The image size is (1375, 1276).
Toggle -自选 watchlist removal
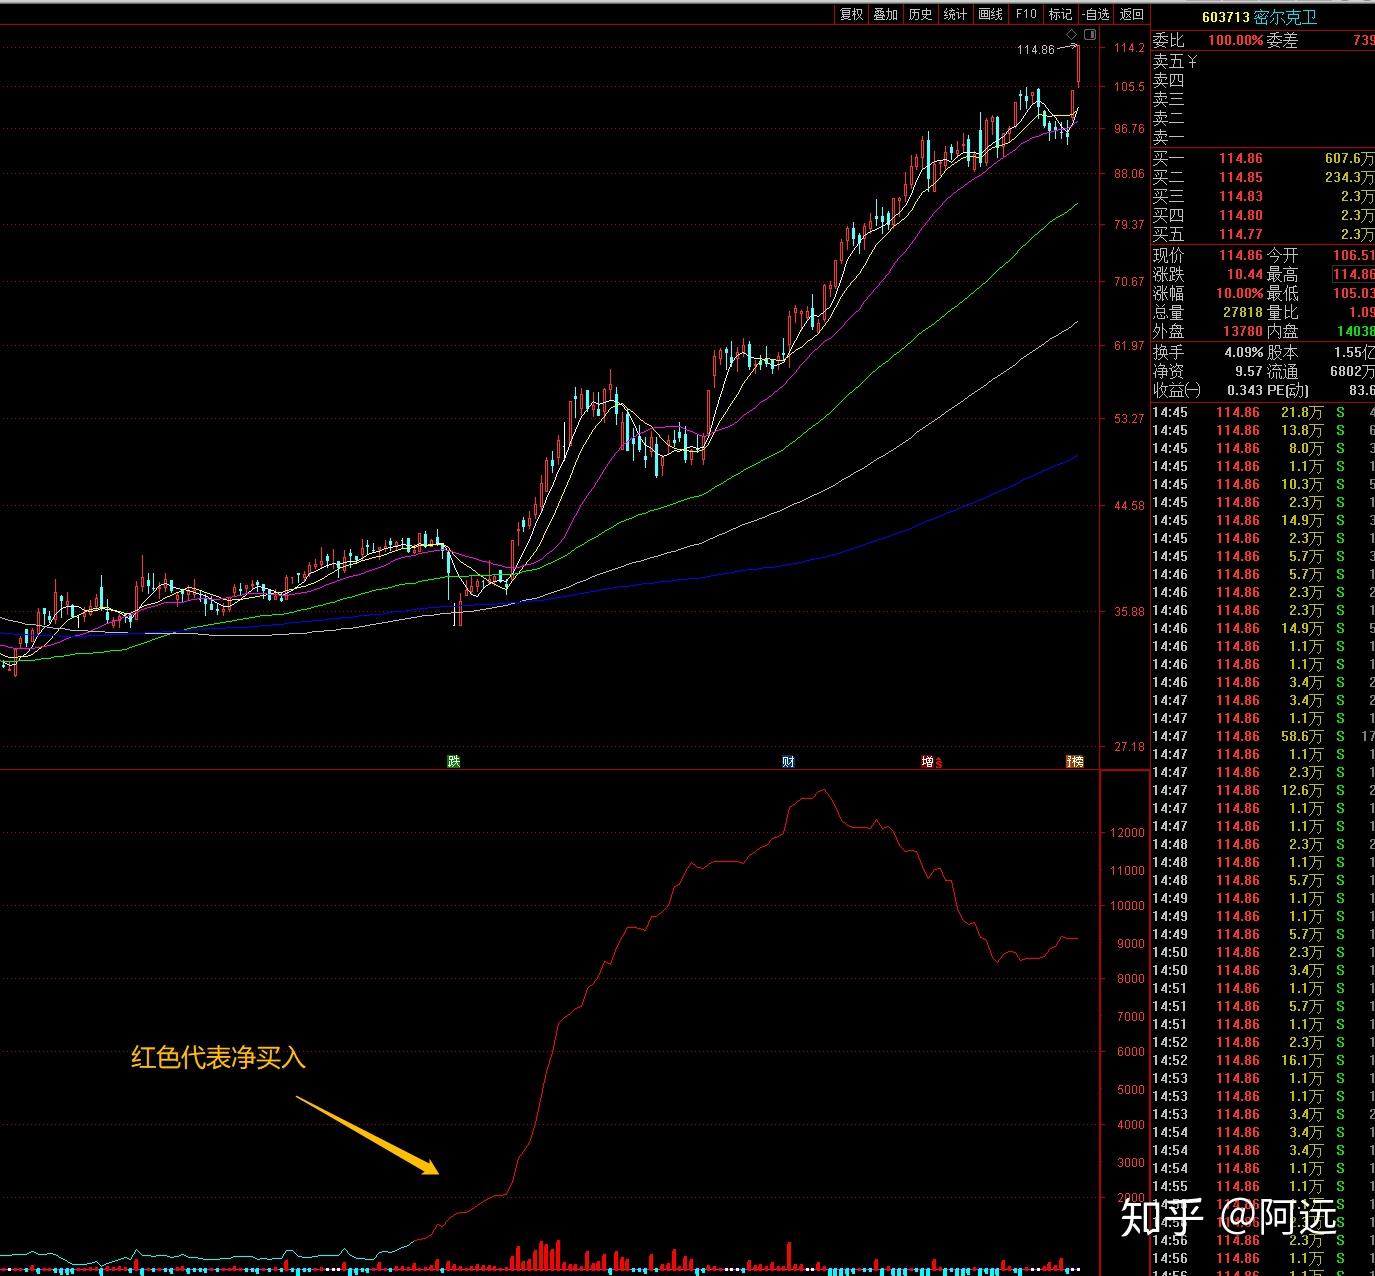[x=1096, y=14]
